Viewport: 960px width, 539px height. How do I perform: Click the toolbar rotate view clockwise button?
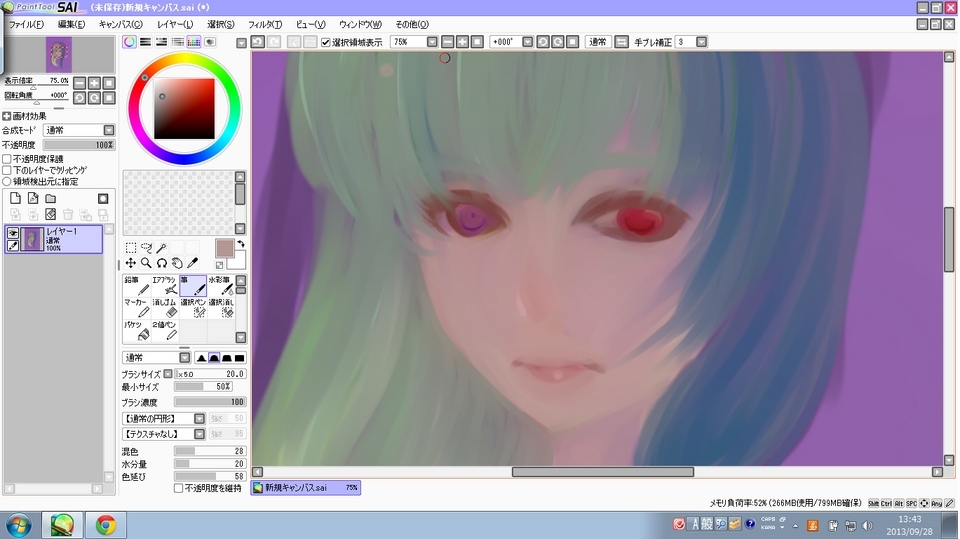click(x=558, y=42)
